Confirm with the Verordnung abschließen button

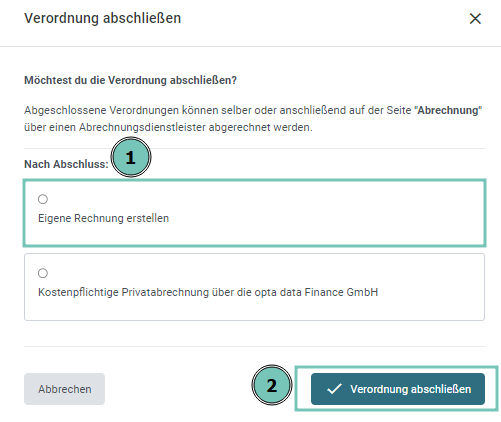(398, 389)
